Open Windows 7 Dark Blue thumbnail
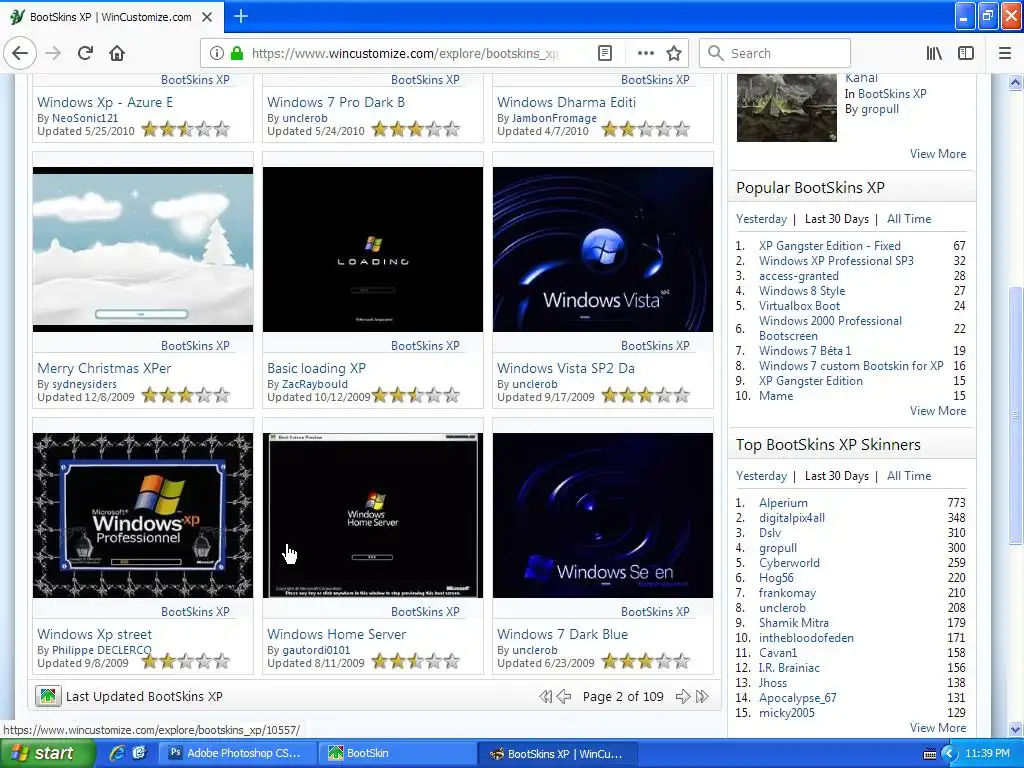 click(x=603, y=515)
